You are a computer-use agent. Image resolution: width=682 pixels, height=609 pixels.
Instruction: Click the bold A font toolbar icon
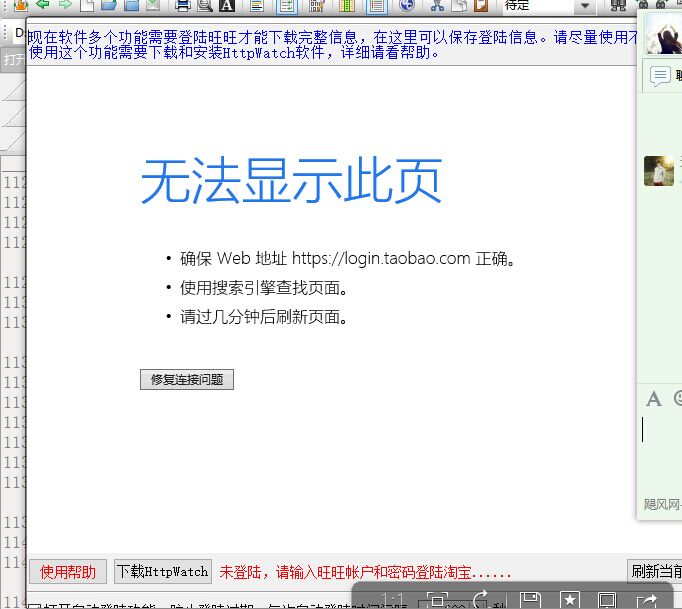click(x=227, y=6)
